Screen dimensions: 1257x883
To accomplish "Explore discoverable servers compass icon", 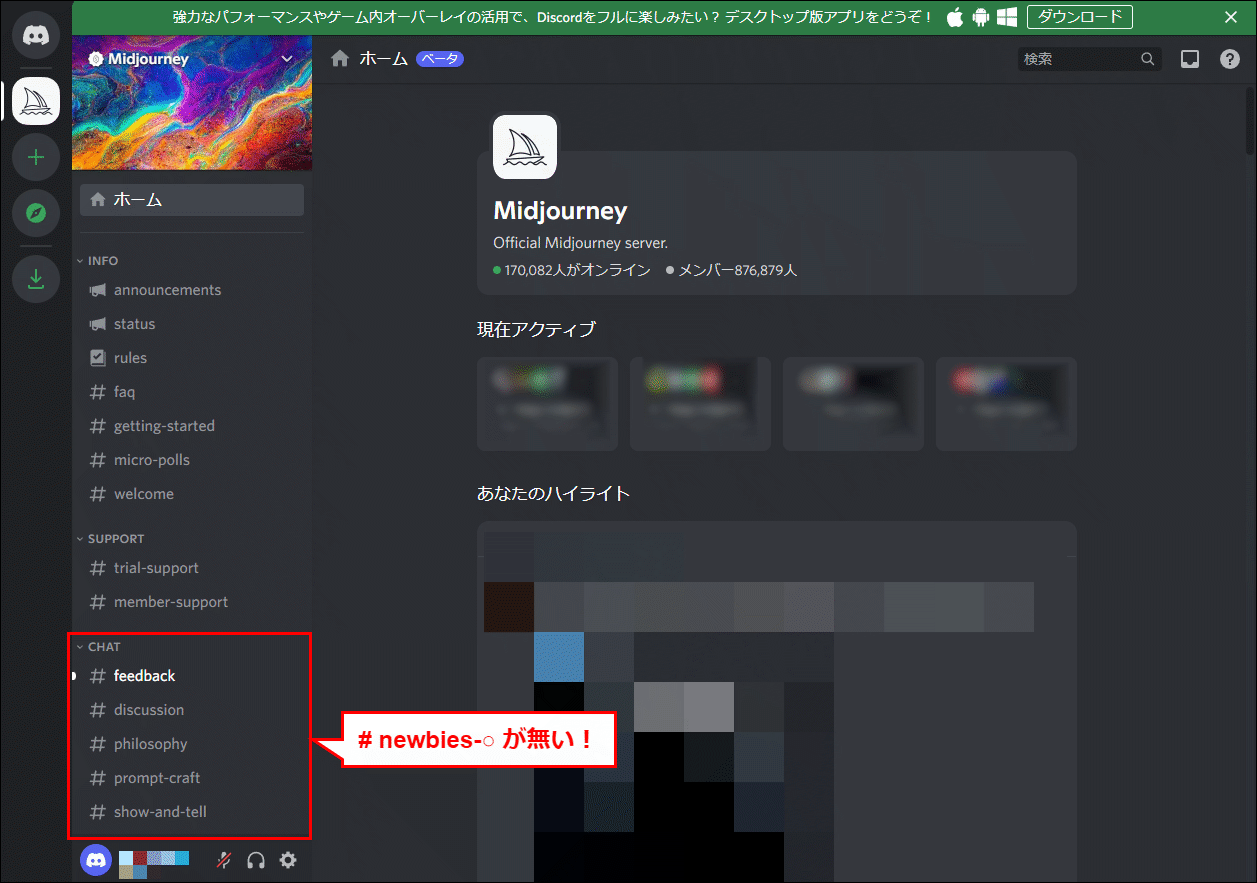I will 36,213.
